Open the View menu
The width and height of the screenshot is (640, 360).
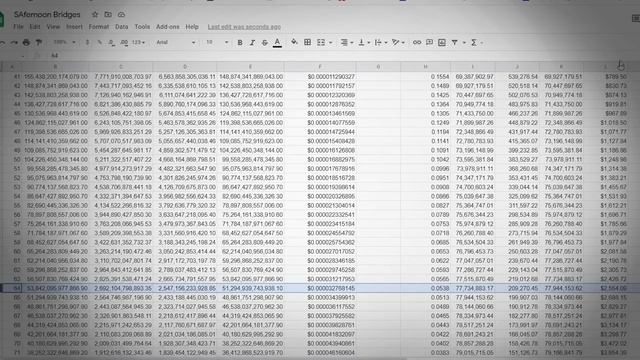coord(53,27)
